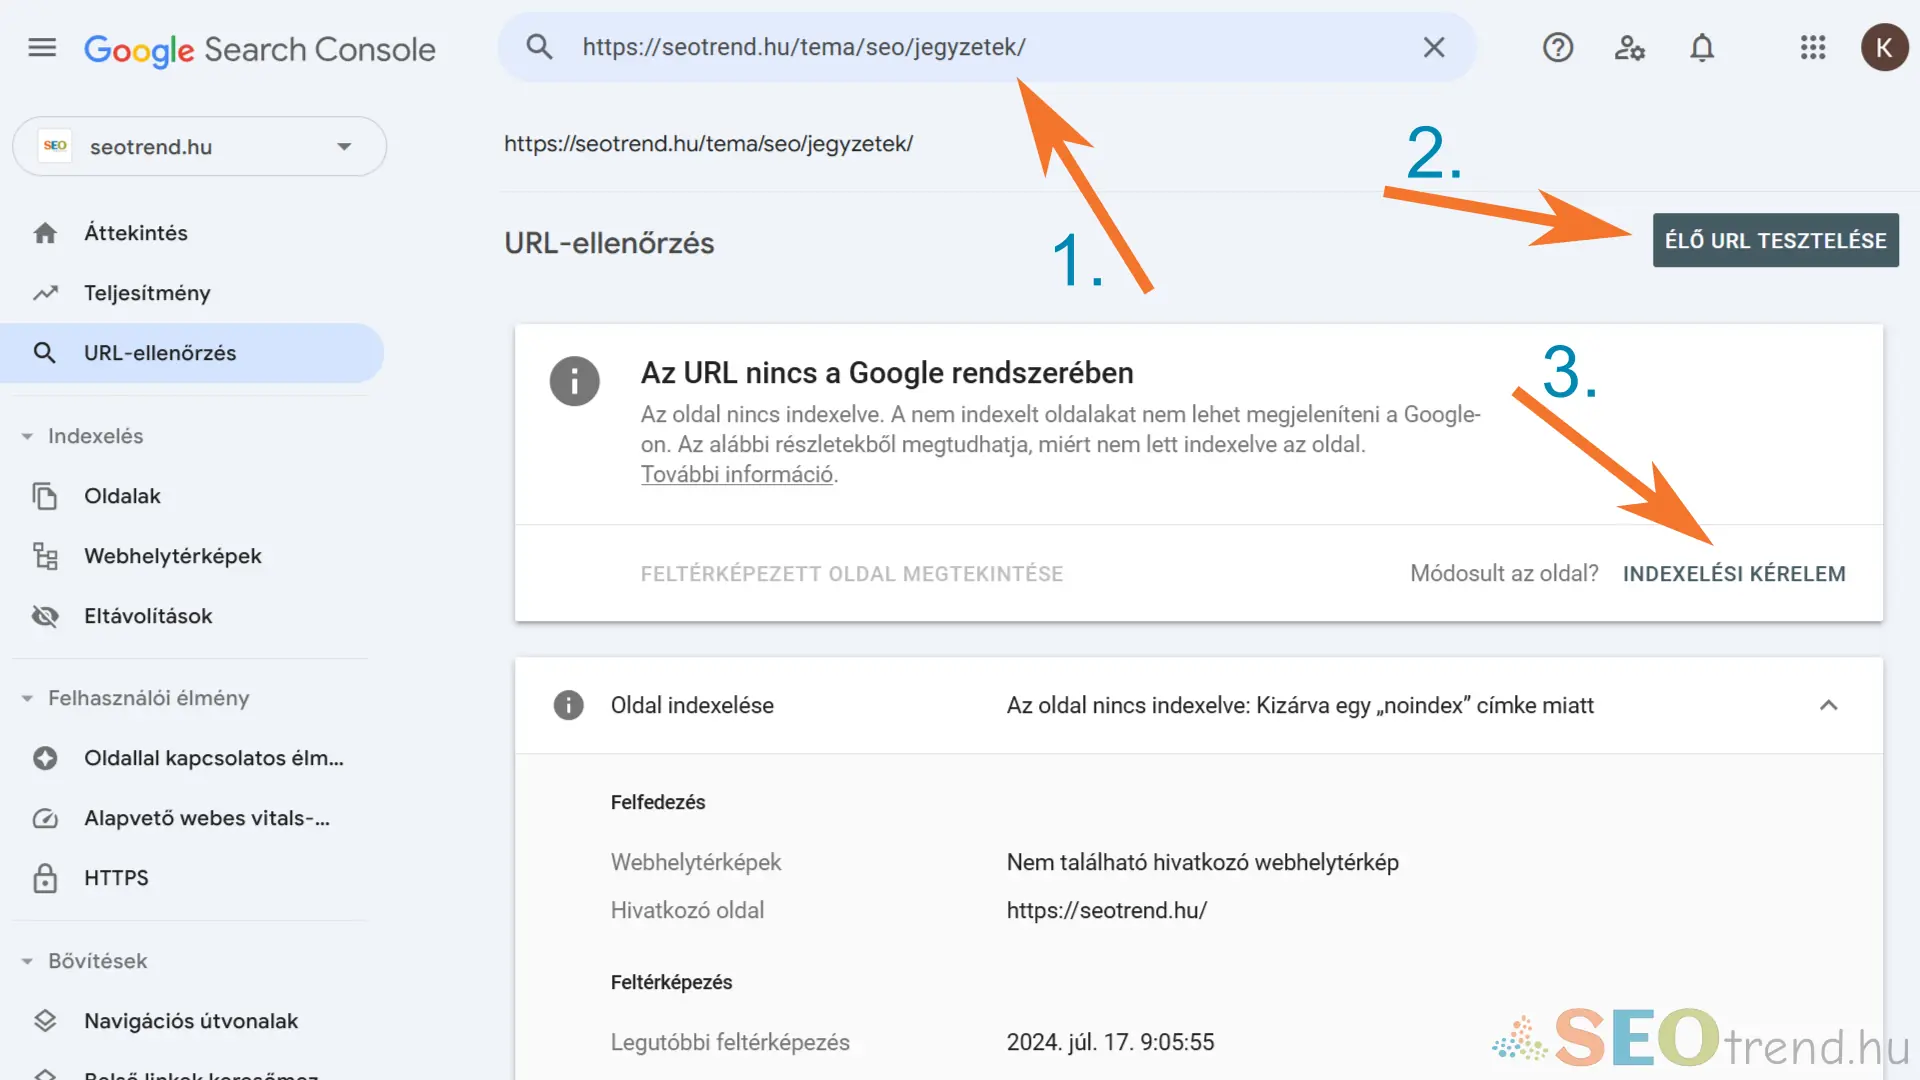Collapse the Oldal indexelése panel chevron
The width and height of the screenshot is (1920, 1080).
(1828, 705)
